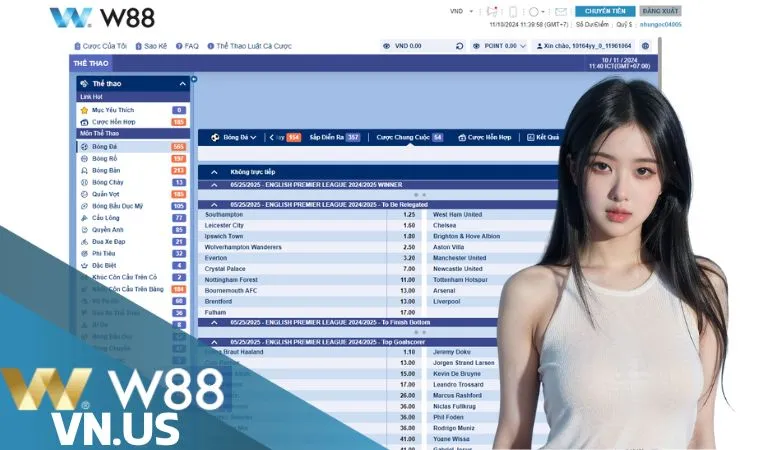
Task: Collapse the Không trực tiếp section
Action: tap(214, 171)
